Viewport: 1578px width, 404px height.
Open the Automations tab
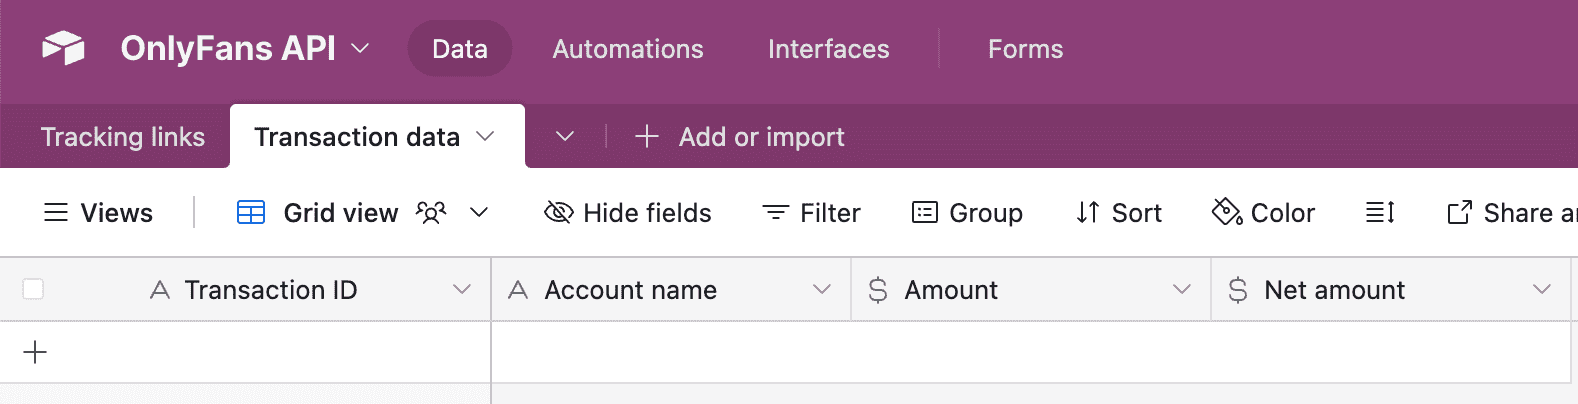click(628, 49)
